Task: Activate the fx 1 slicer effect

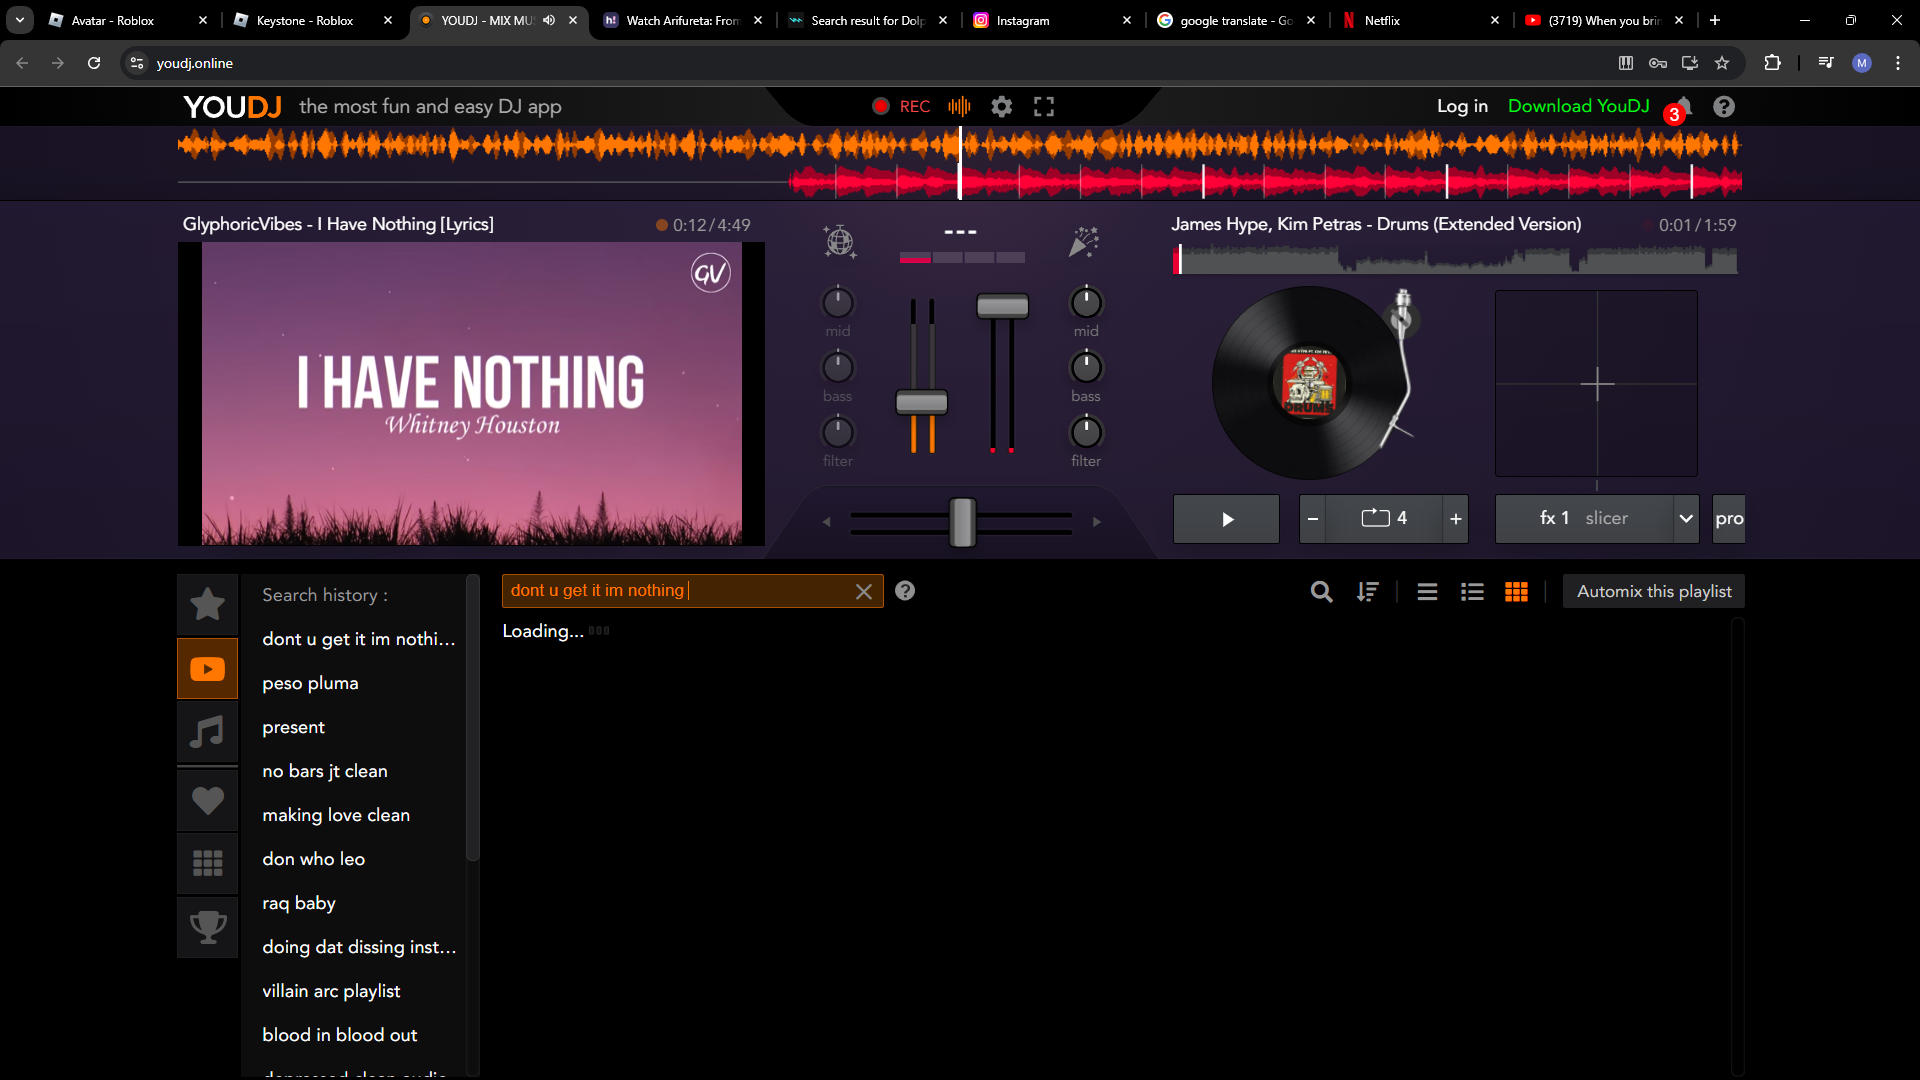Action: click(1584, 519)
